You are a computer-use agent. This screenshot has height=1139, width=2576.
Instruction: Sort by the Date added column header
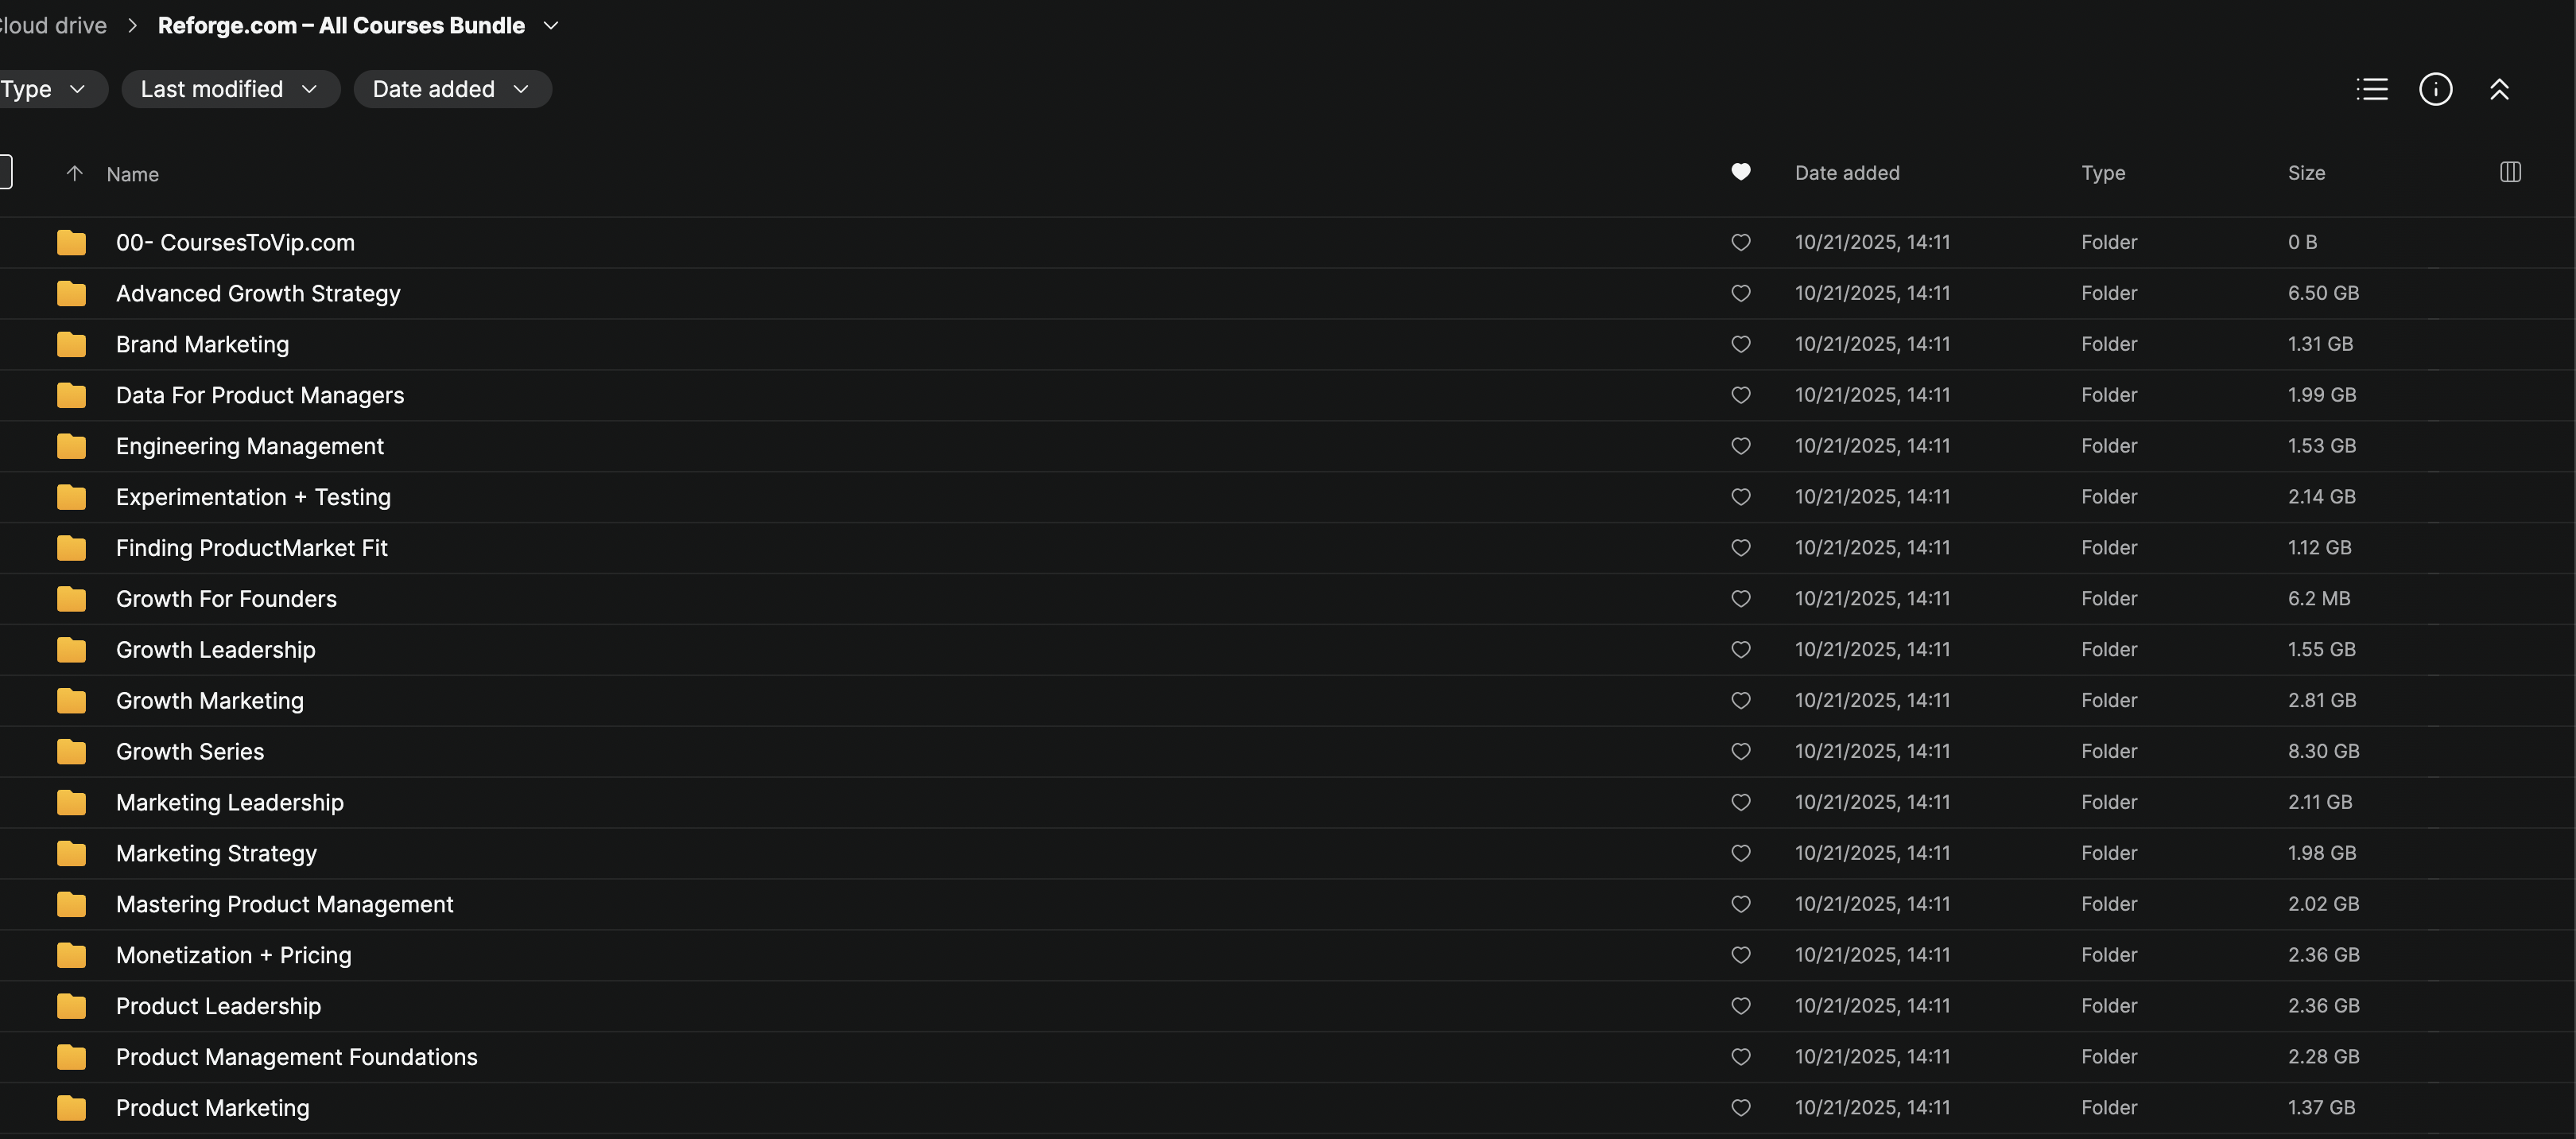[x=1847, y=173]
